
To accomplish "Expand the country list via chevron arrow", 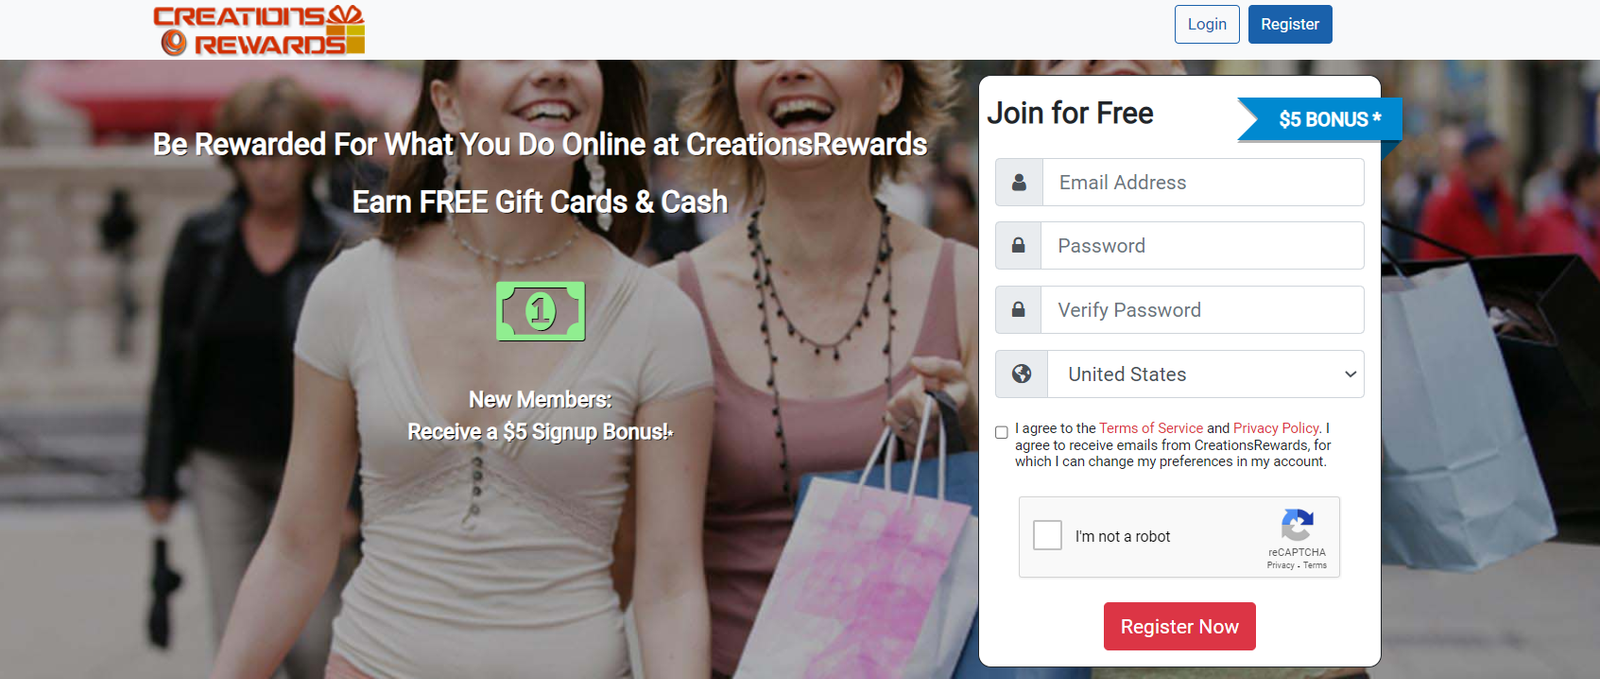I will coord(1350,374).
